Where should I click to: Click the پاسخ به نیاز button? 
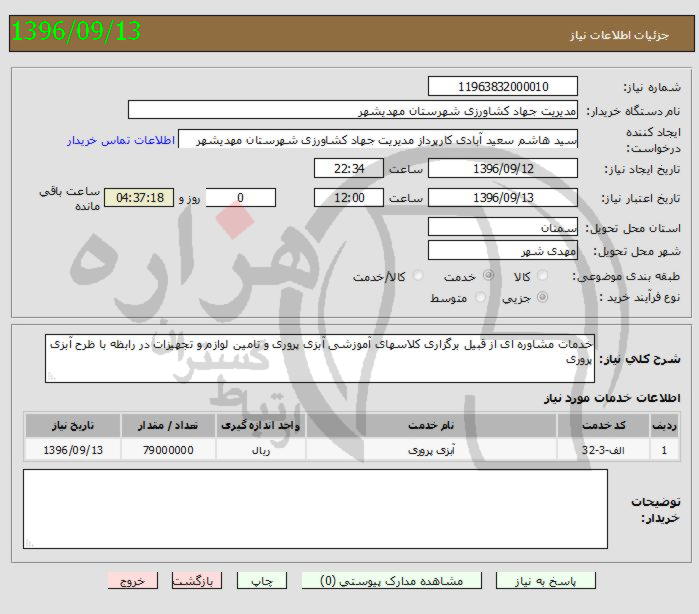tap(546, 581)
